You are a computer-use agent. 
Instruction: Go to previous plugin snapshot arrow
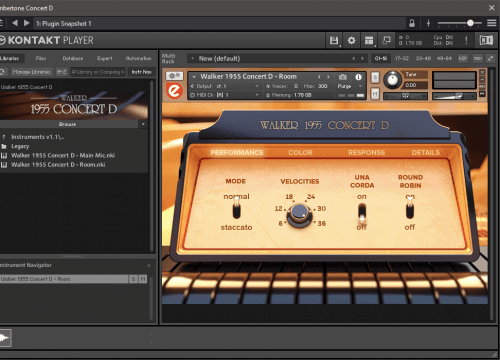click(15, 23)
